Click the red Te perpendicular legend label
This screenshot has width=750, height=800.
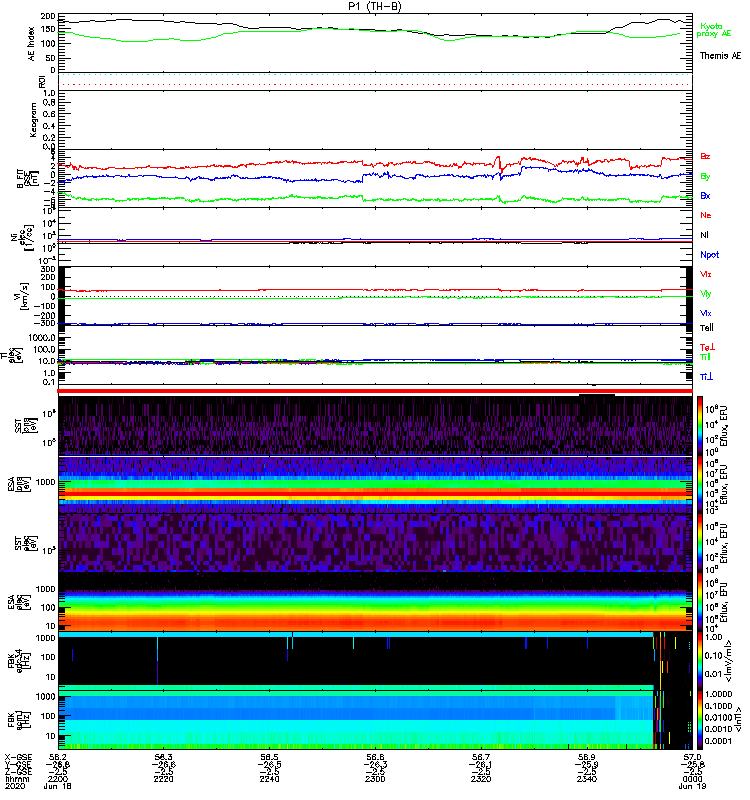tap(707, 347)
